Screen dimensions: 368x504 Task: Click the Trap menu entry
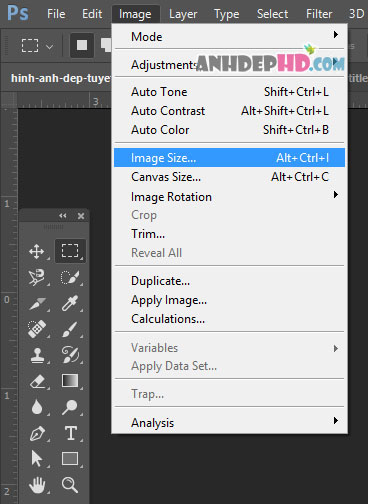click(229, 394)
